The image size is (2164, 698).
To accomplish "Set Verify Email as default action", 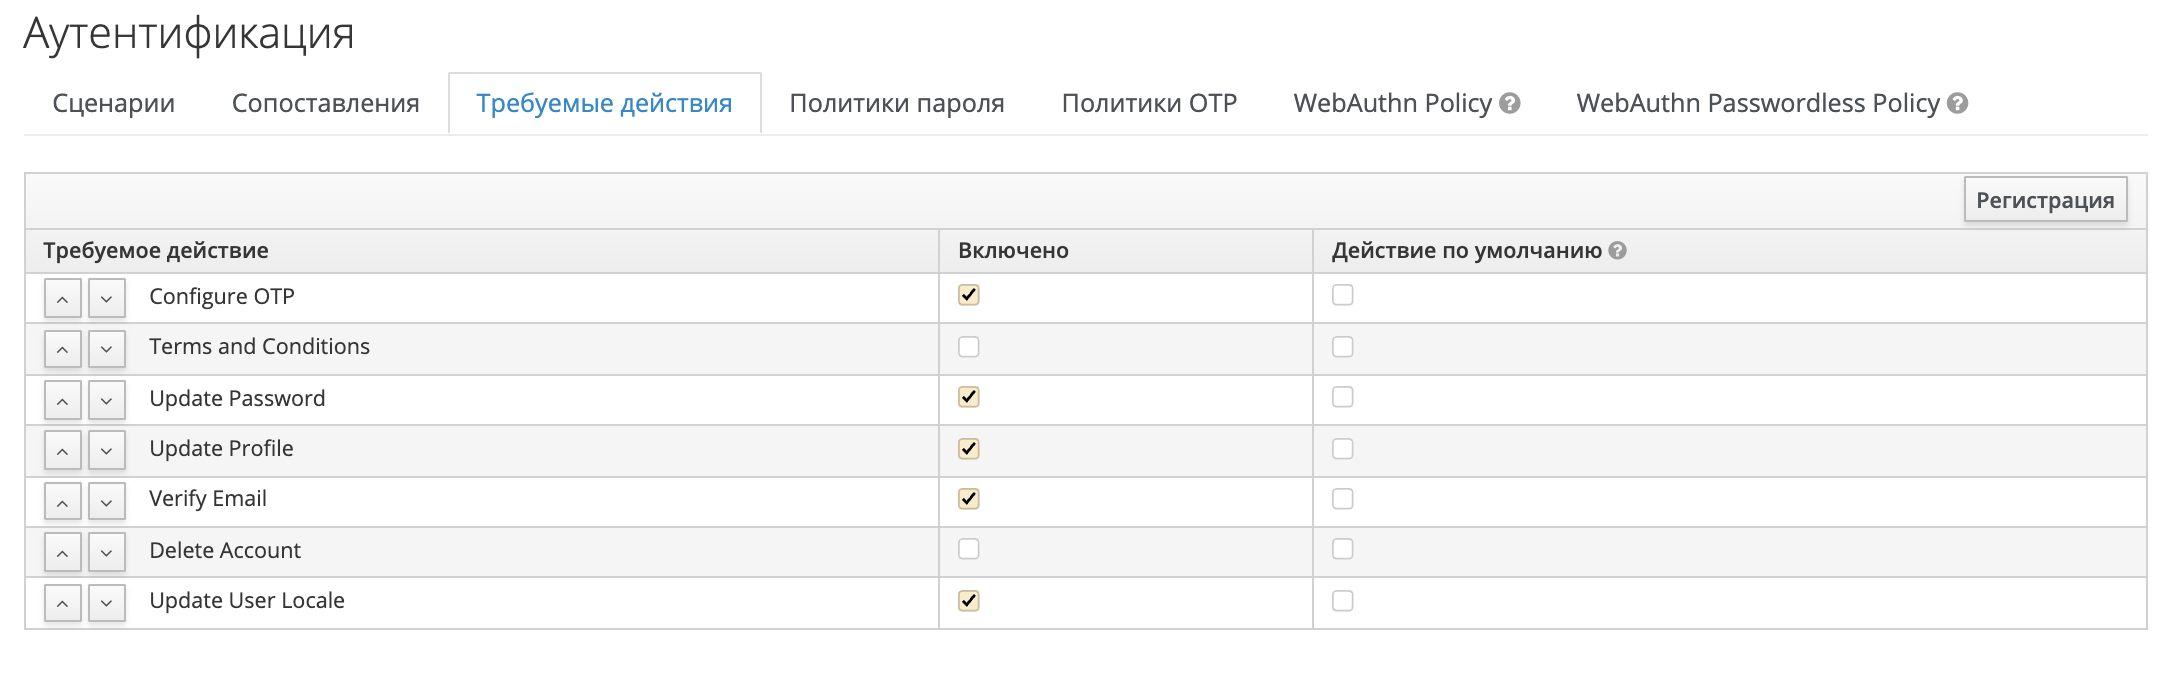I will pos(1342,499).
